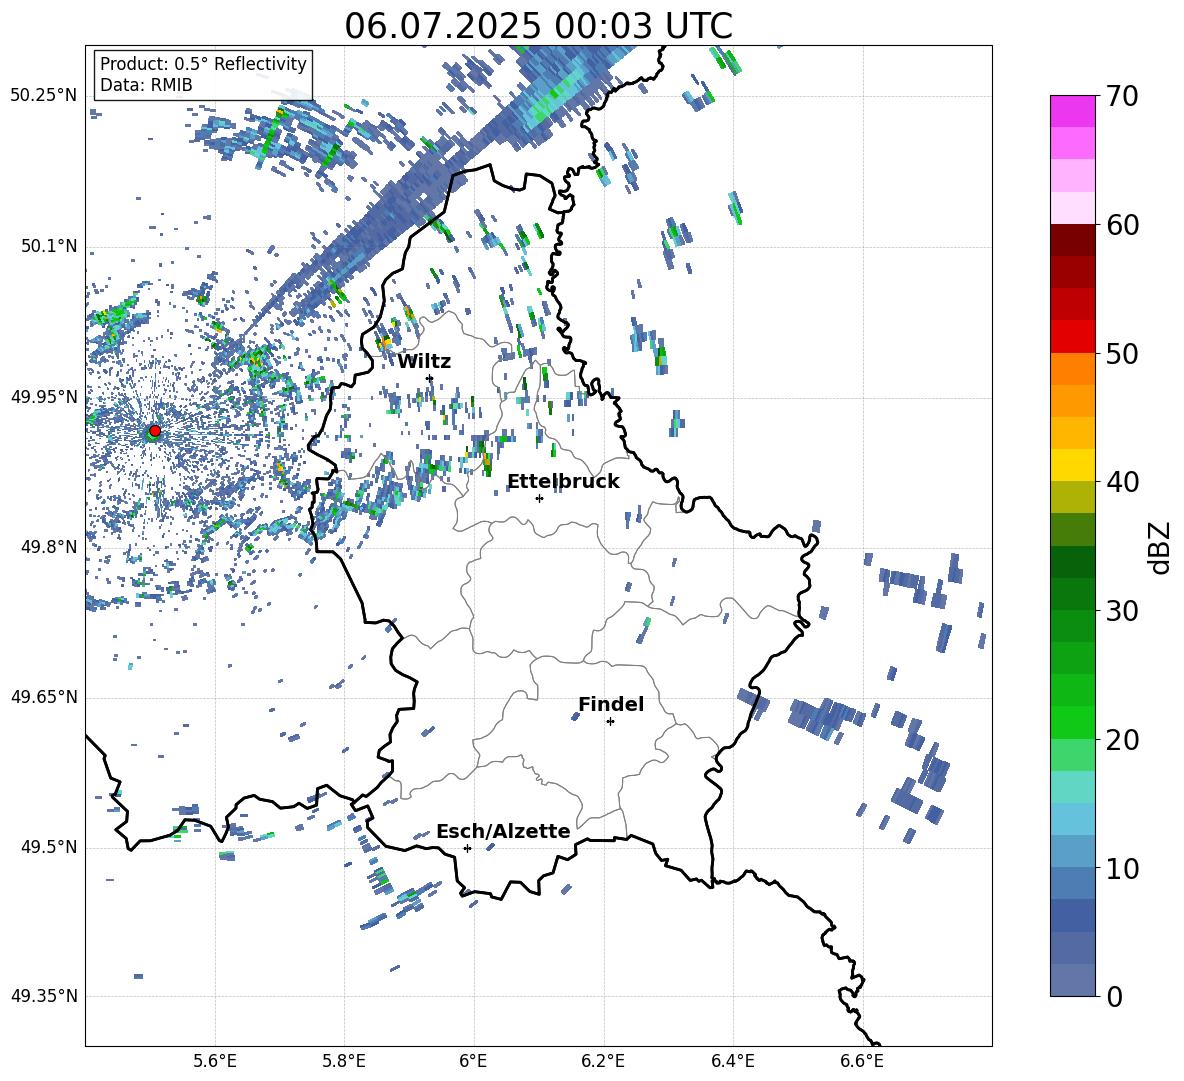The height and width of the screenshot is (1081, 1184).
Task: Click the 50 colorbar tick label
Action: click(x=1122, y=353)
